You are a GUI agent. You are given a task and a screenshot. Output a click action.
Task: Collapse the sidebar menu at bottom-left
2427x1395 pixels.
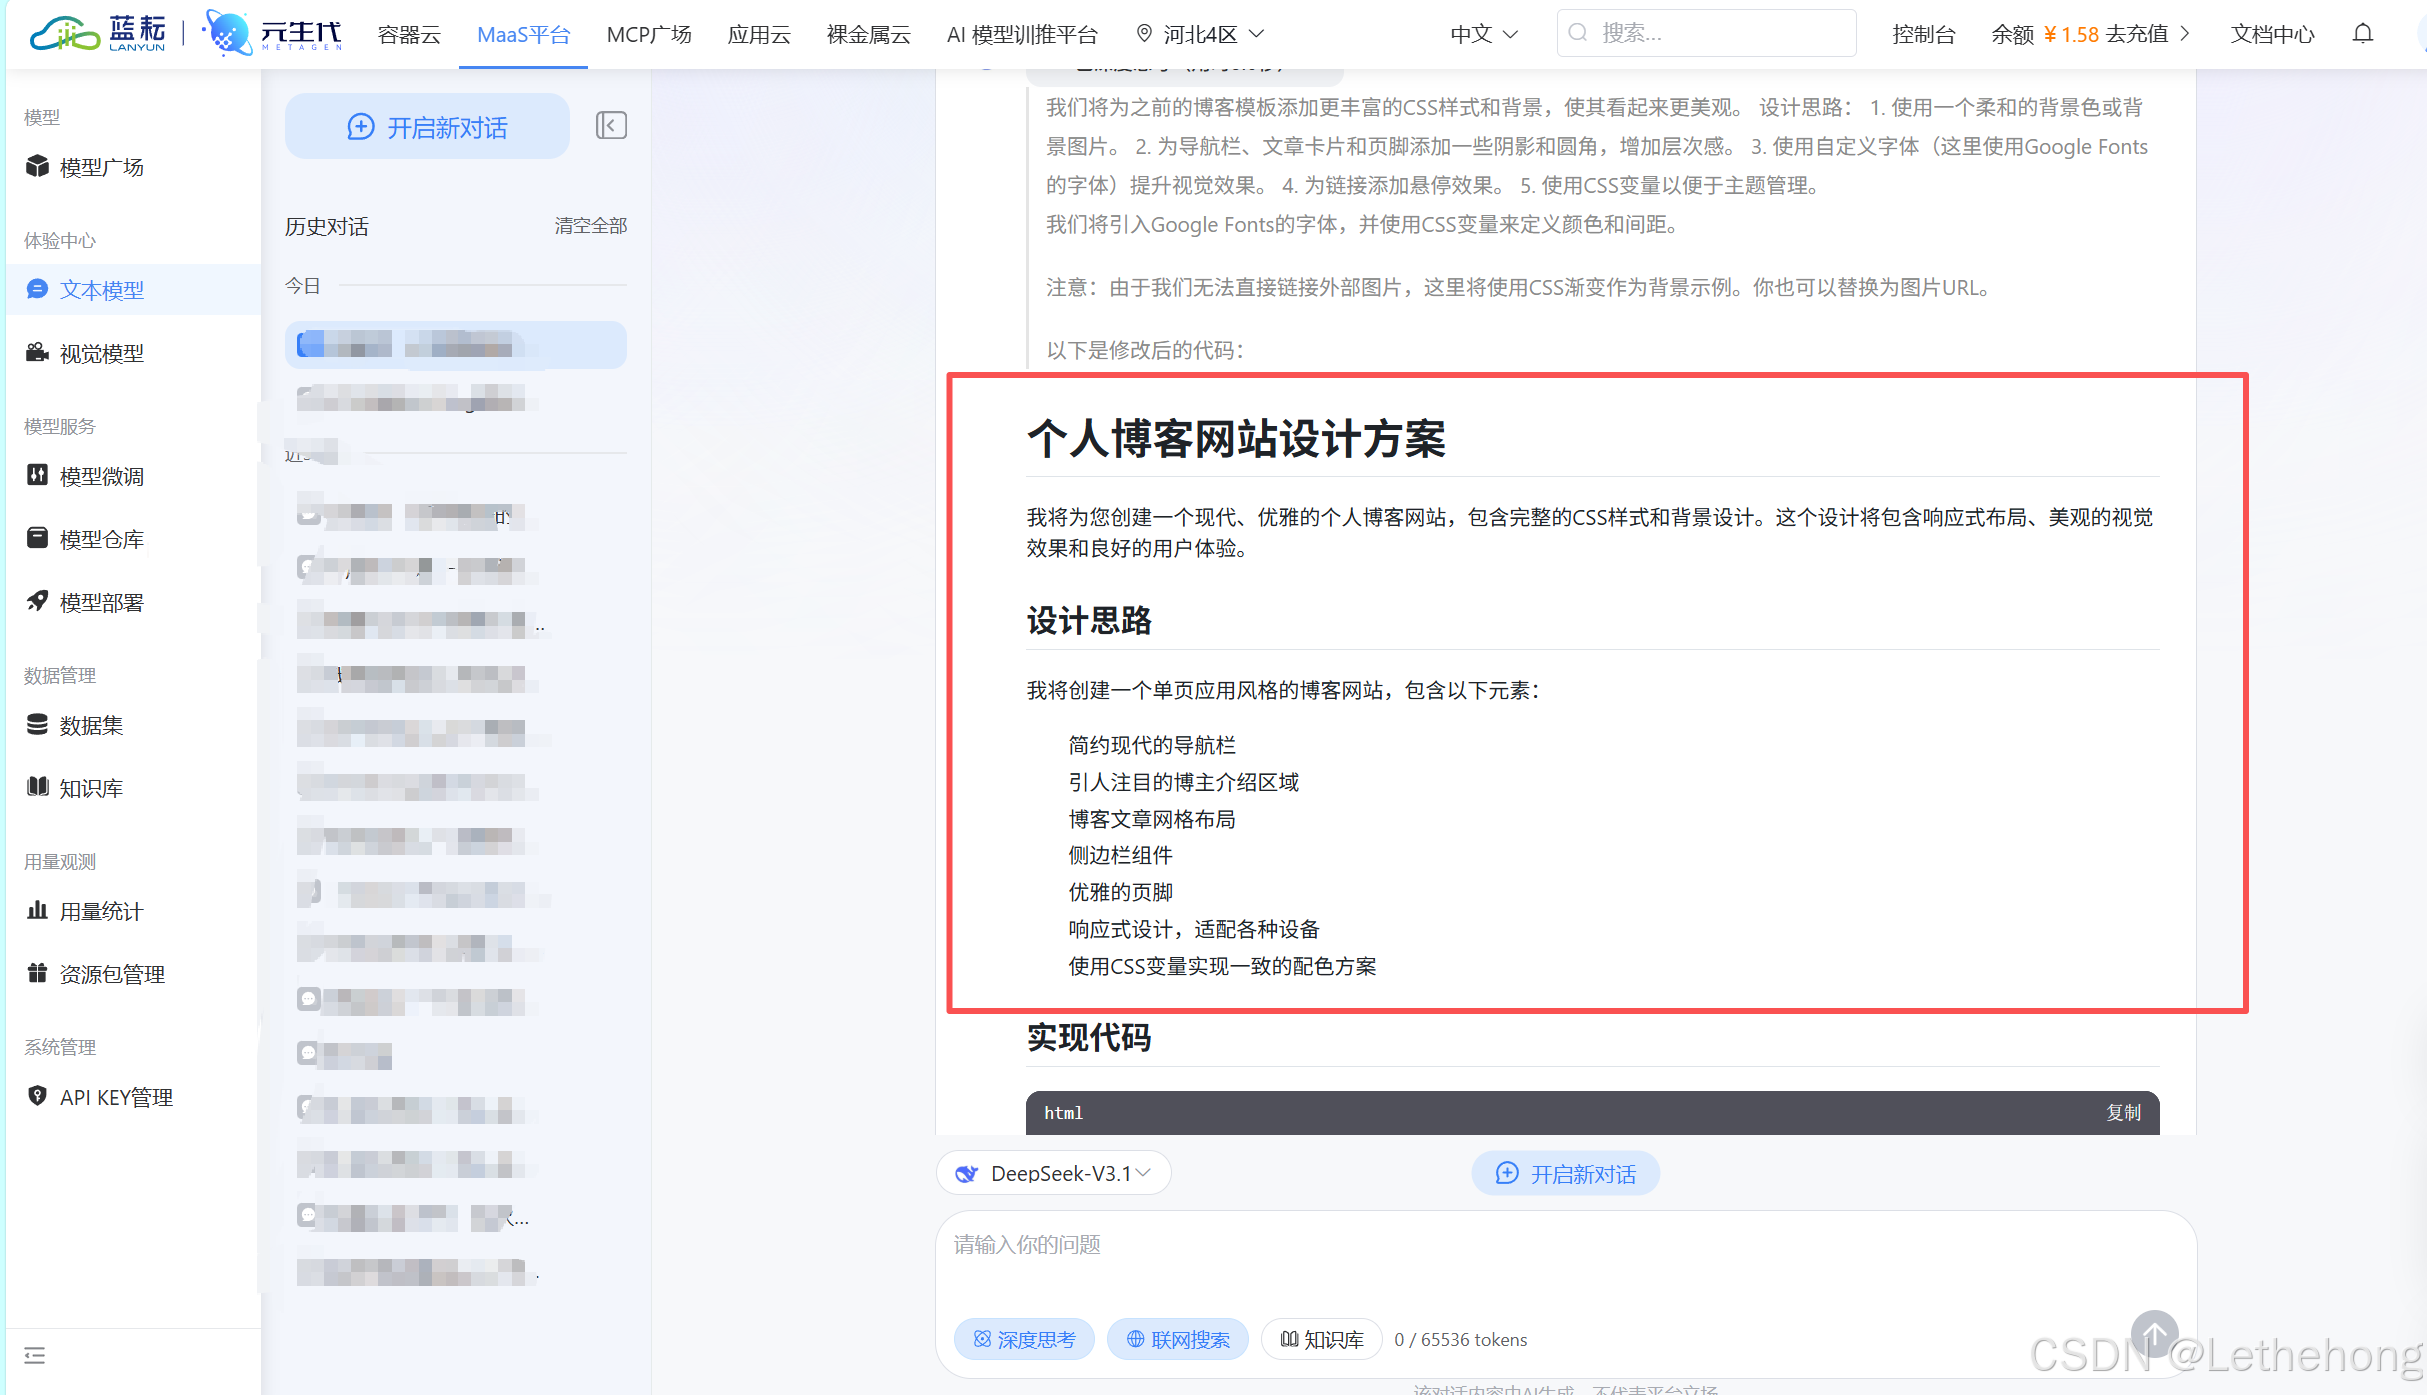pyautogui.click(x=35, y=1356)
